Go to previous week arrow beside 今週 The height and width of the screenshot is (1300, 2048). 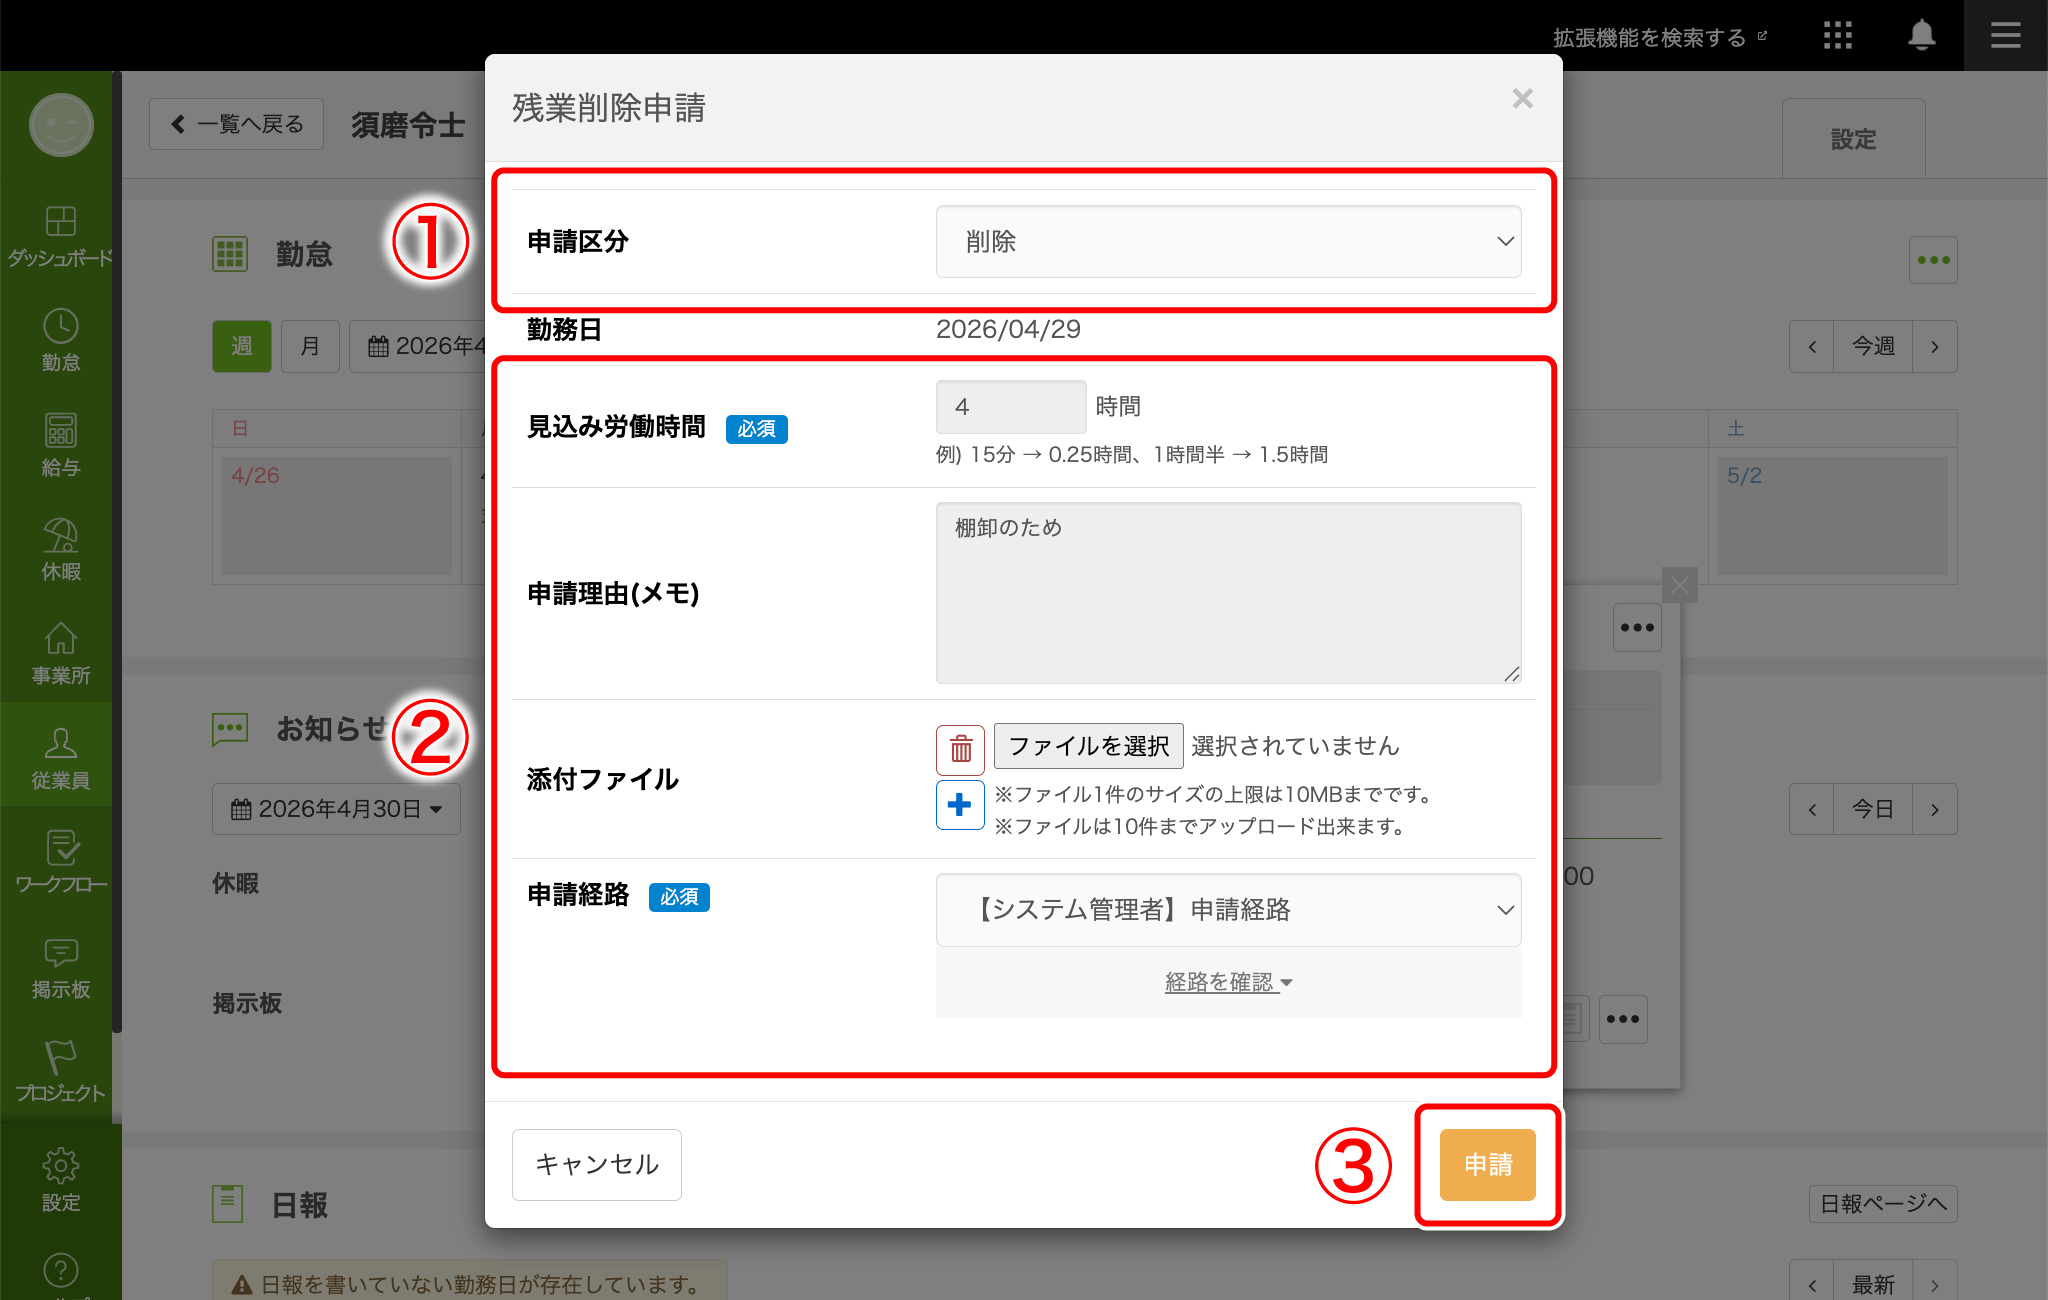pyautogui.click(x=1811, y=346)
